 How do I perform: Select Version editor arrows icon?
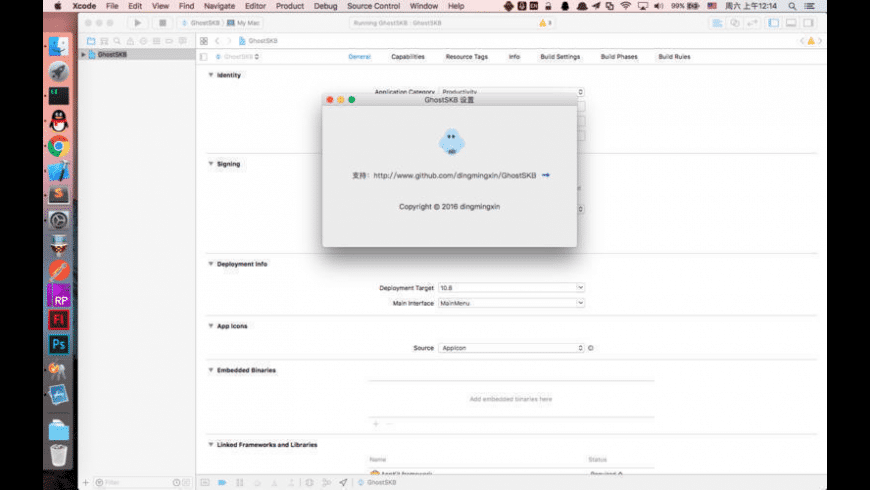[x=752, y=23]
